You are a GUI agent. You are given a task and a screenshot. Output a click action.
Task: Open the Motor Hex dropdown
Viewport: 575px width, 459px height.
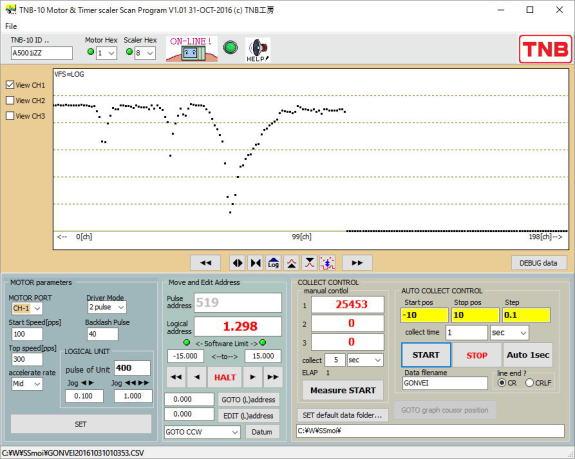point(107,53)
